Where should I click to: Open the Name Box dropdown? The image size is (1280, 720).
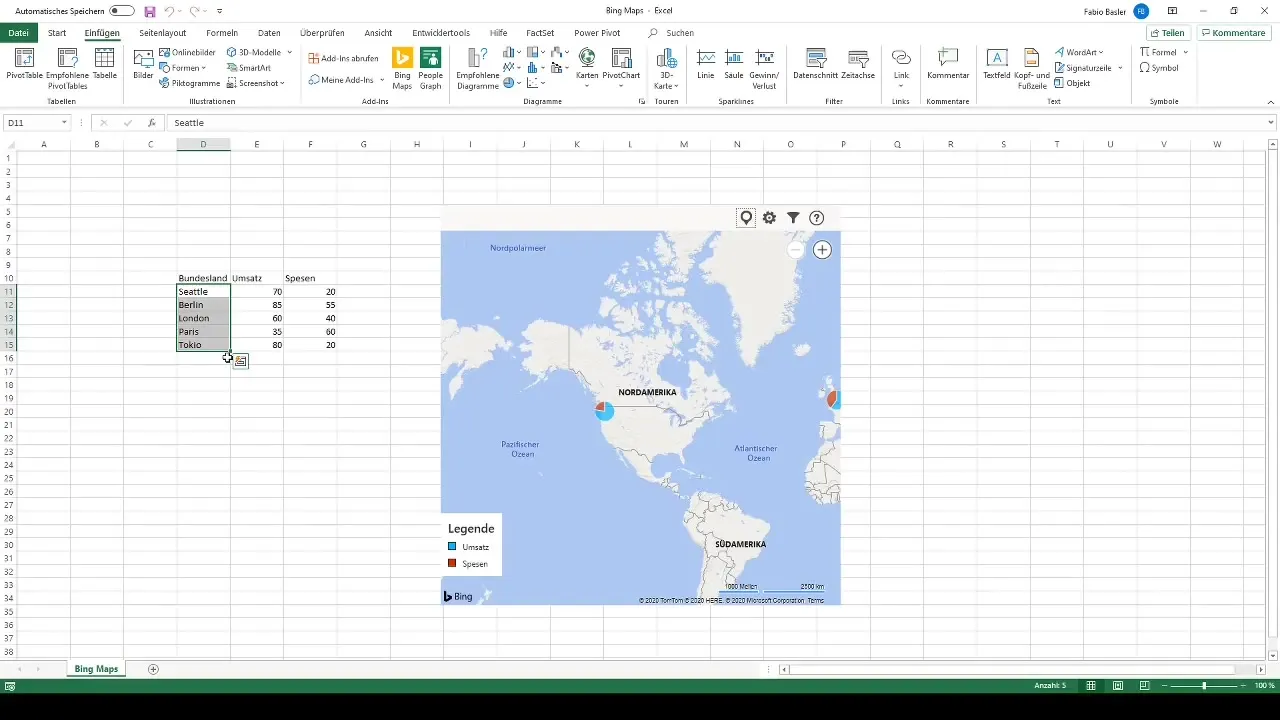coord(64,123)
